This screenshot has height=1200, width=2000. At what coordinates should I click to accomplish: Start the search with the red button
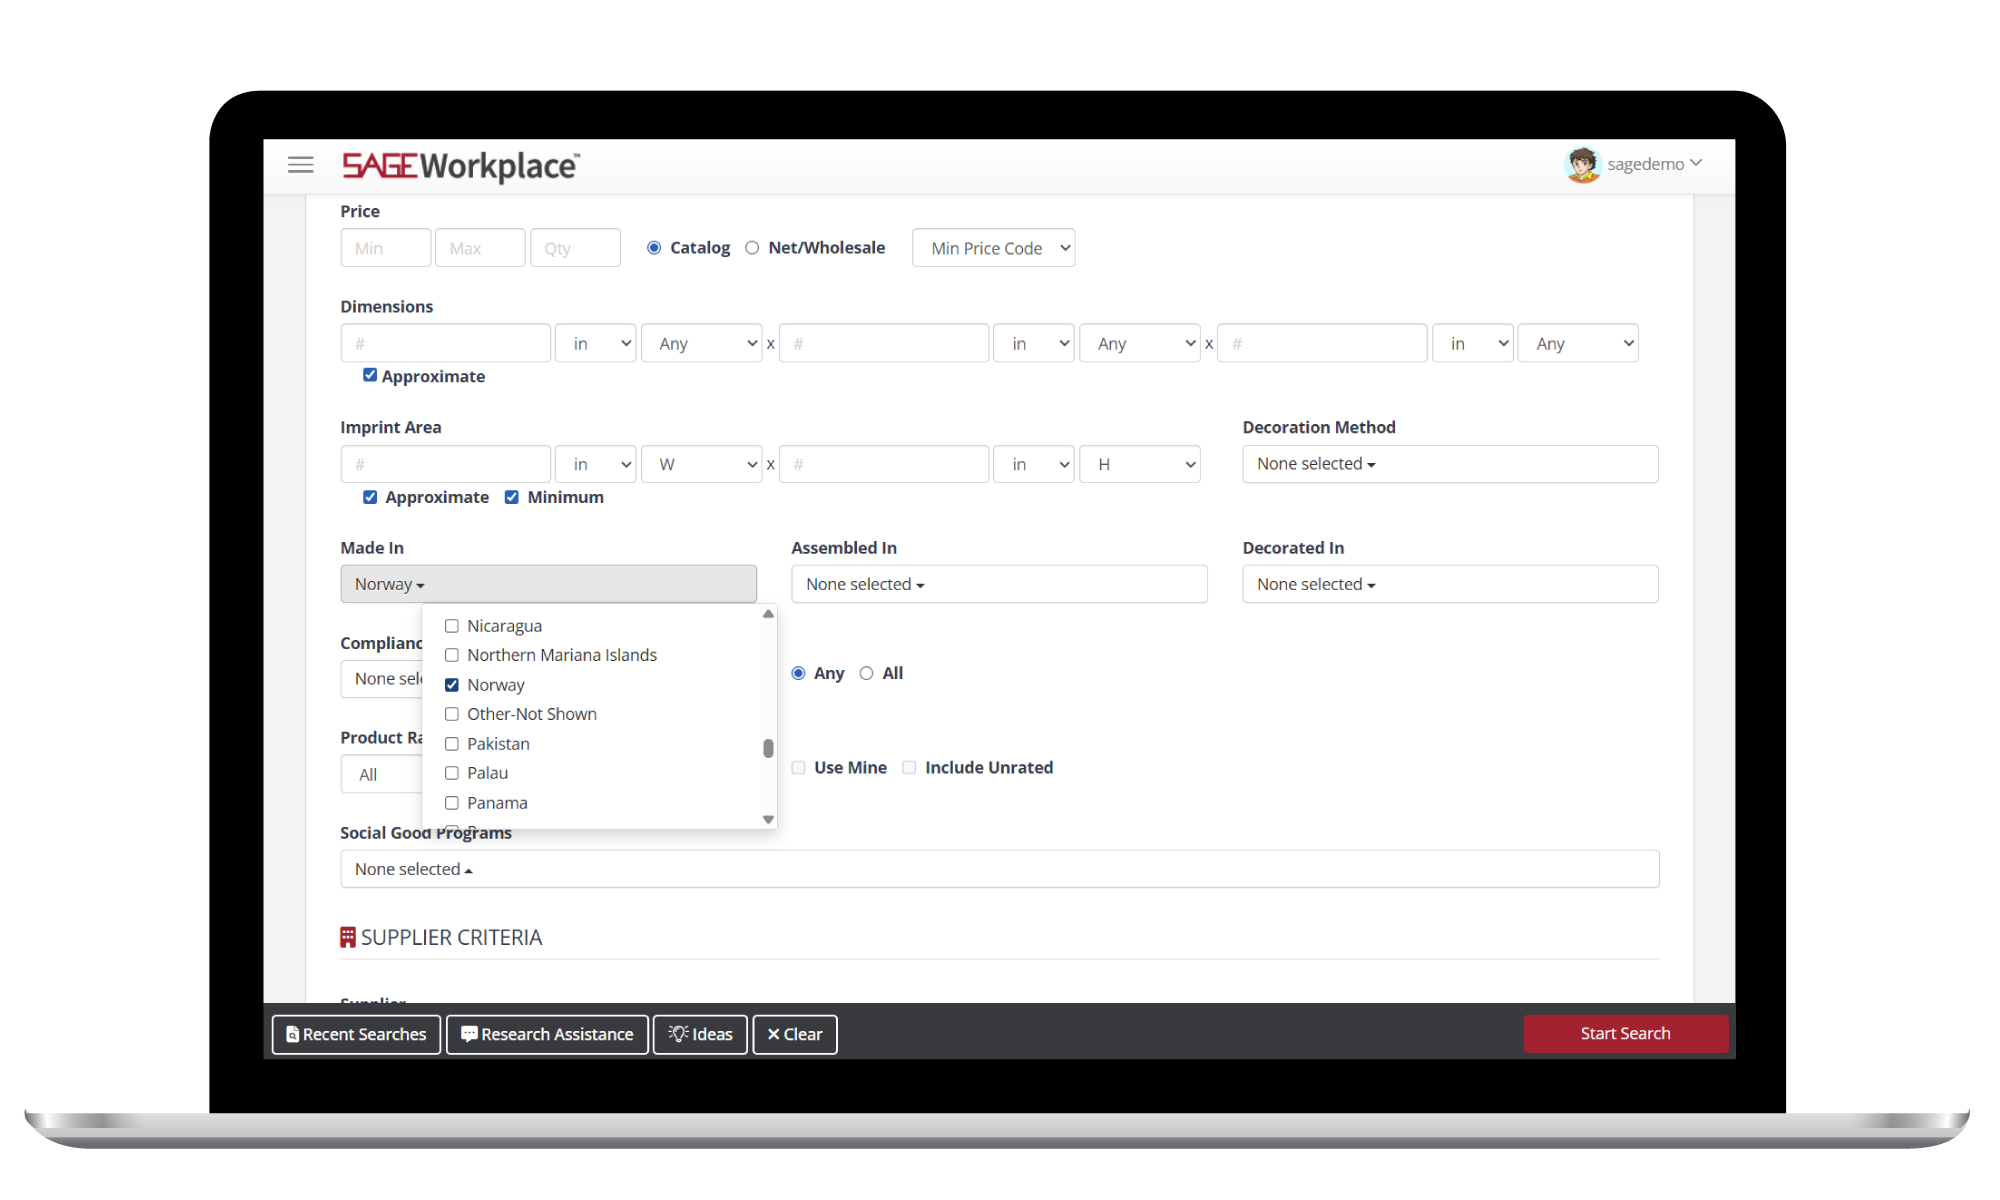[1625, 1034]
